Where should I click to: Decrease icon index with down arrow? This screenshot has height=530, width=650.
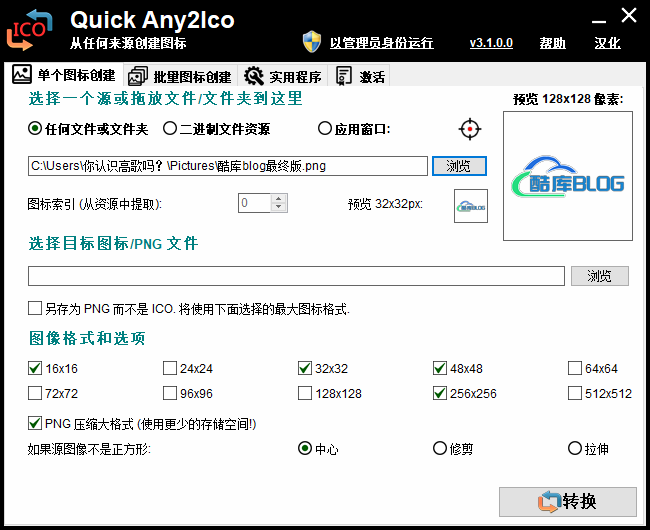tap(279, 207)
